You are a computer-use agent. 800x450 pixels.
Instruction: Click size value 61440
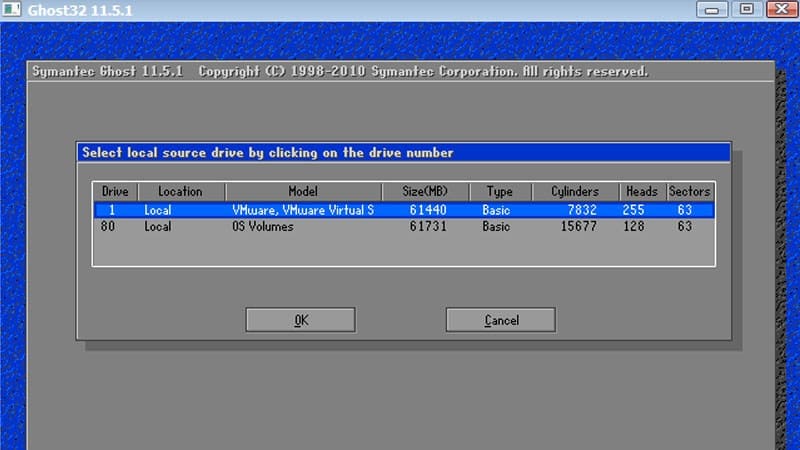428,210
